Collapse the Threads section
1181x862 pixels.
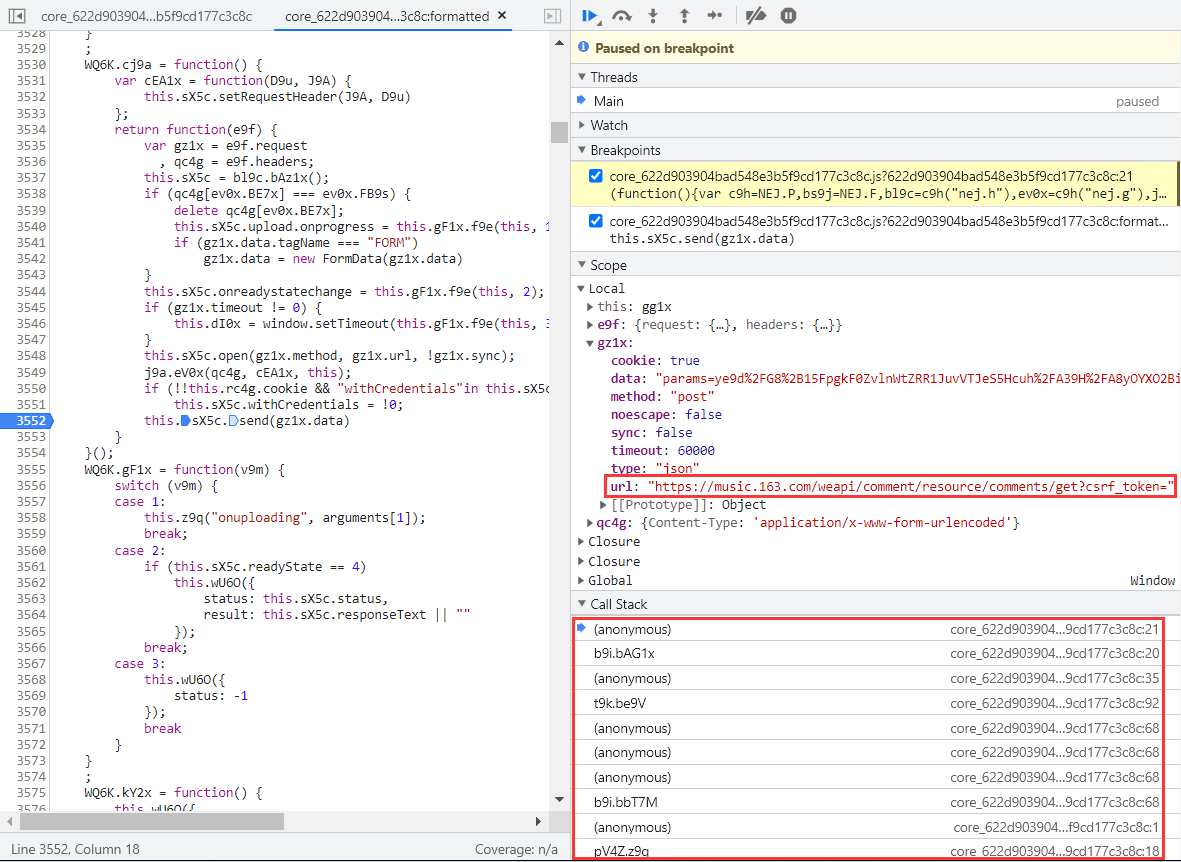(613, 77)
